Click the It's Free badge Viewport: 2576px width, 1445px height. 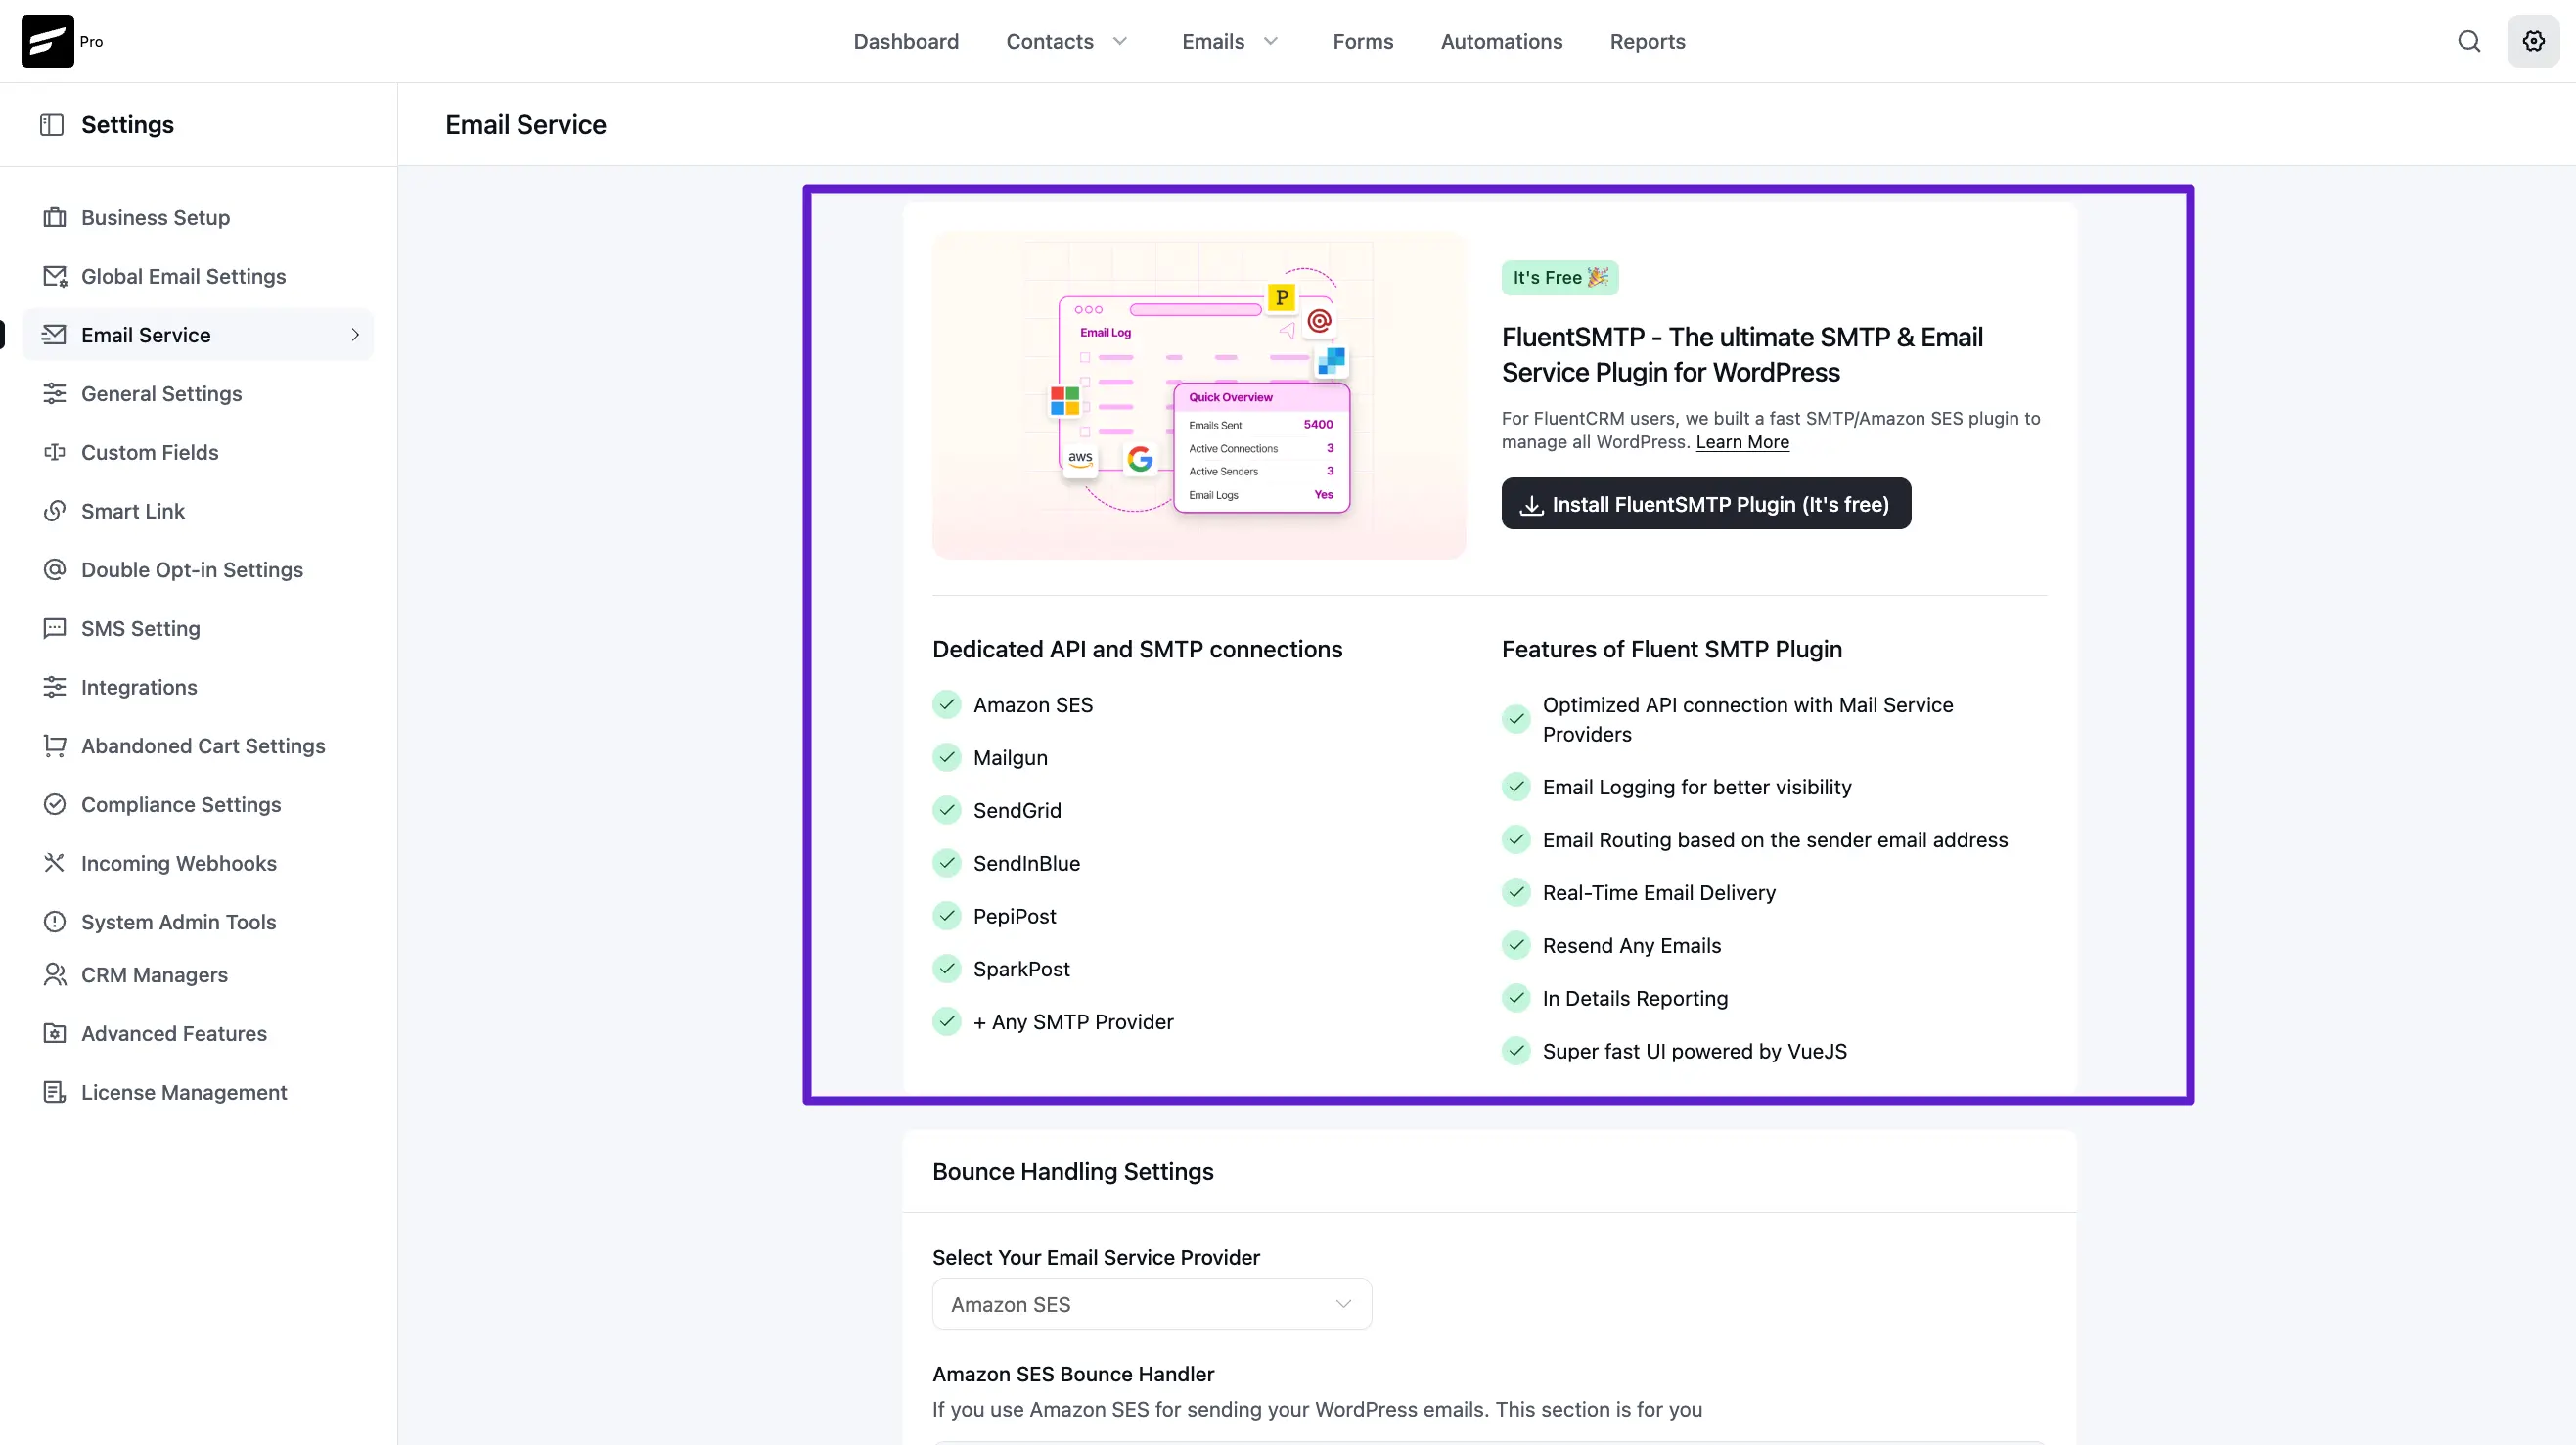point(1559,277)
